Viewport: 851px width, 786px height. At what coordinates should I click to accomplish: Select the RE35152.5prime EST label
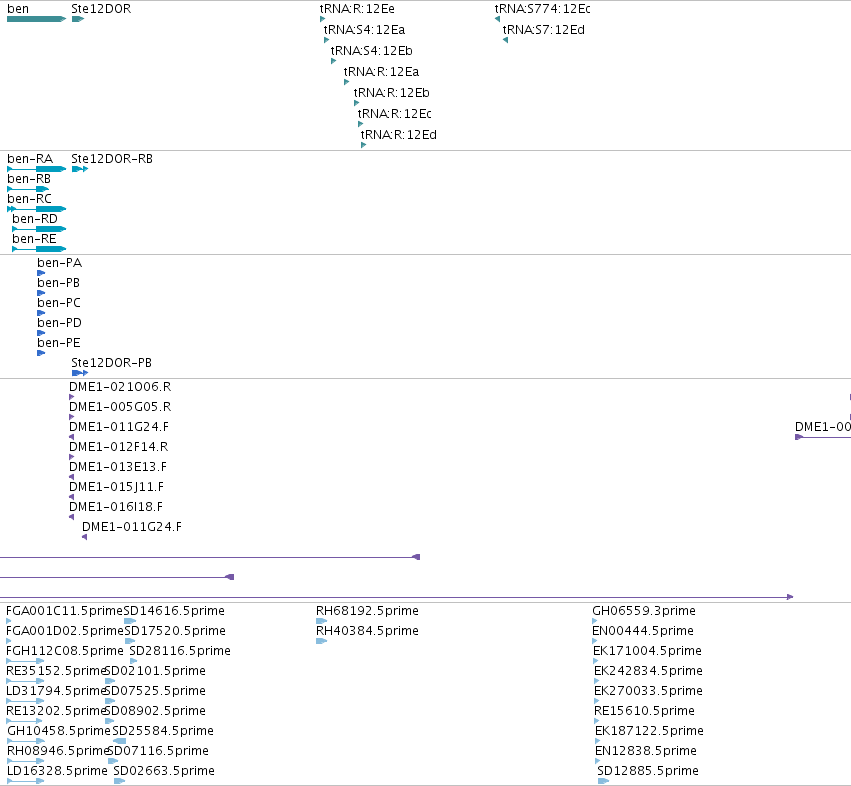coord(55,671)
